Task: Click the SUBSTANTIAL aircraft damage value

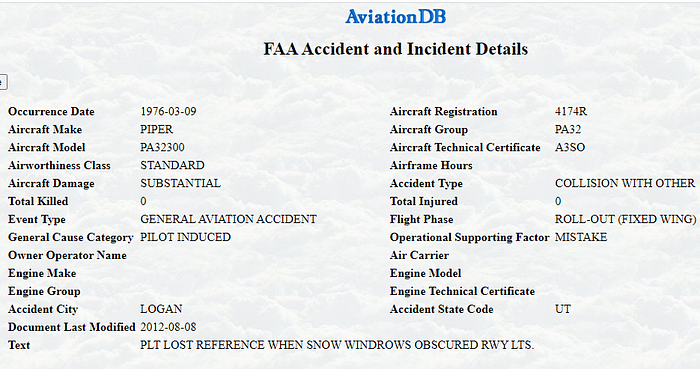Action: tap(180, 183)
